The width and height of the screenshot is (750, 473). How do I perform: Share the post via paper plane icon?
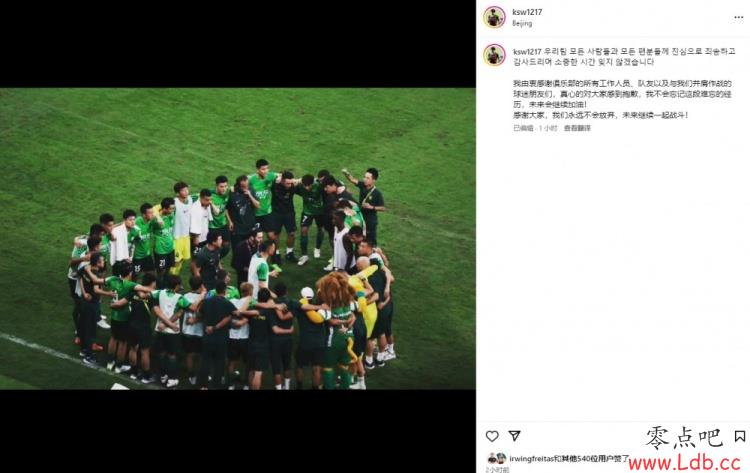pos(514,436)
